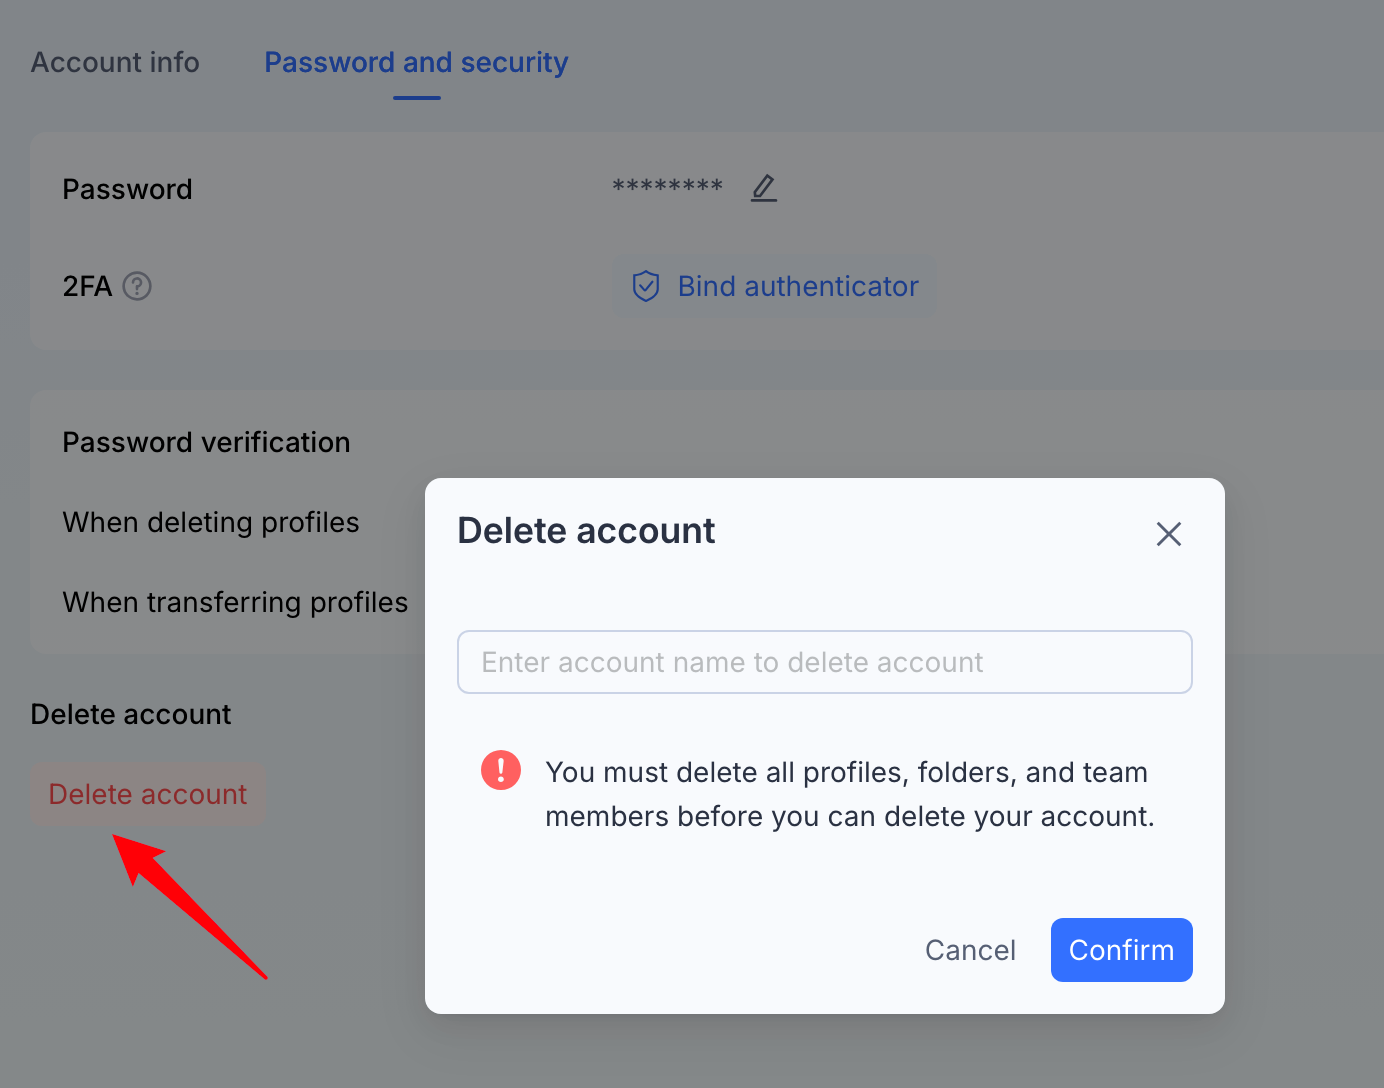Click the When deleting profiles row
The width and height of the screenshot is (1384, 1088).
click(211, 522)
